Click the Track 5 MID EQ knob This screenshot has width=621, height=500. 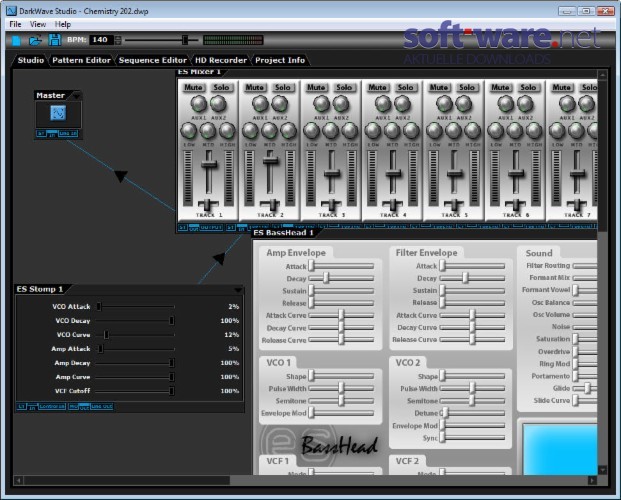(453, 131)
